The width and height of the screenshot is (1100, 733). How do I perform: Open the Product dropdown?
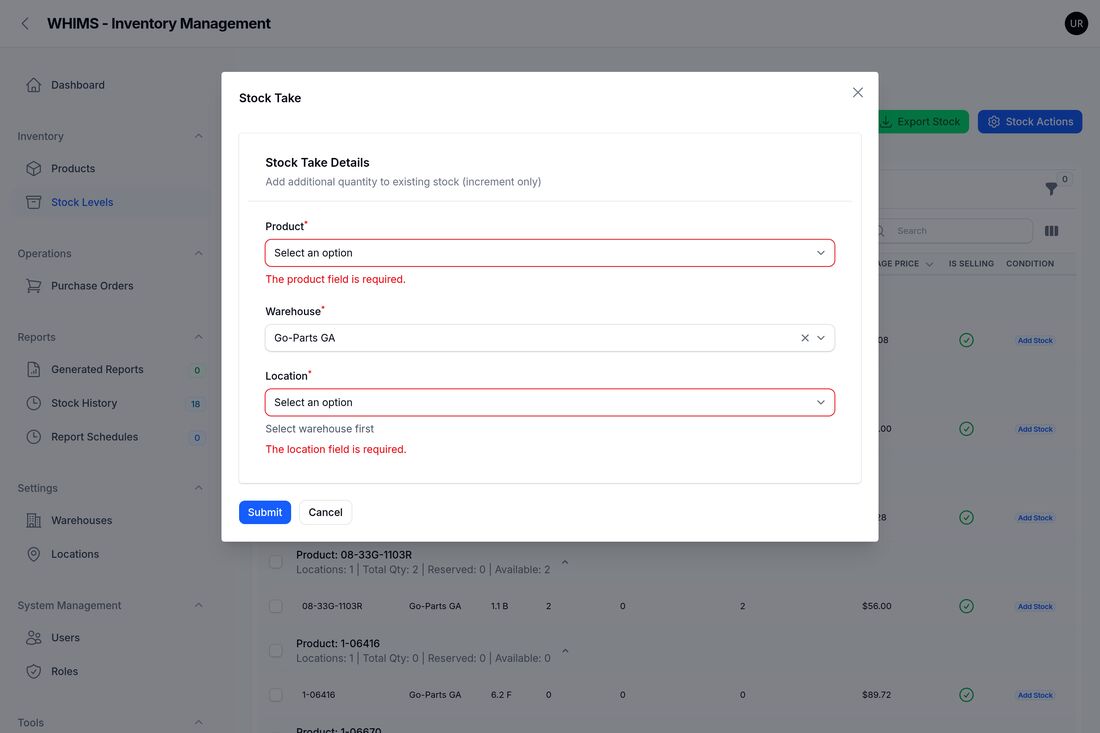549,253
